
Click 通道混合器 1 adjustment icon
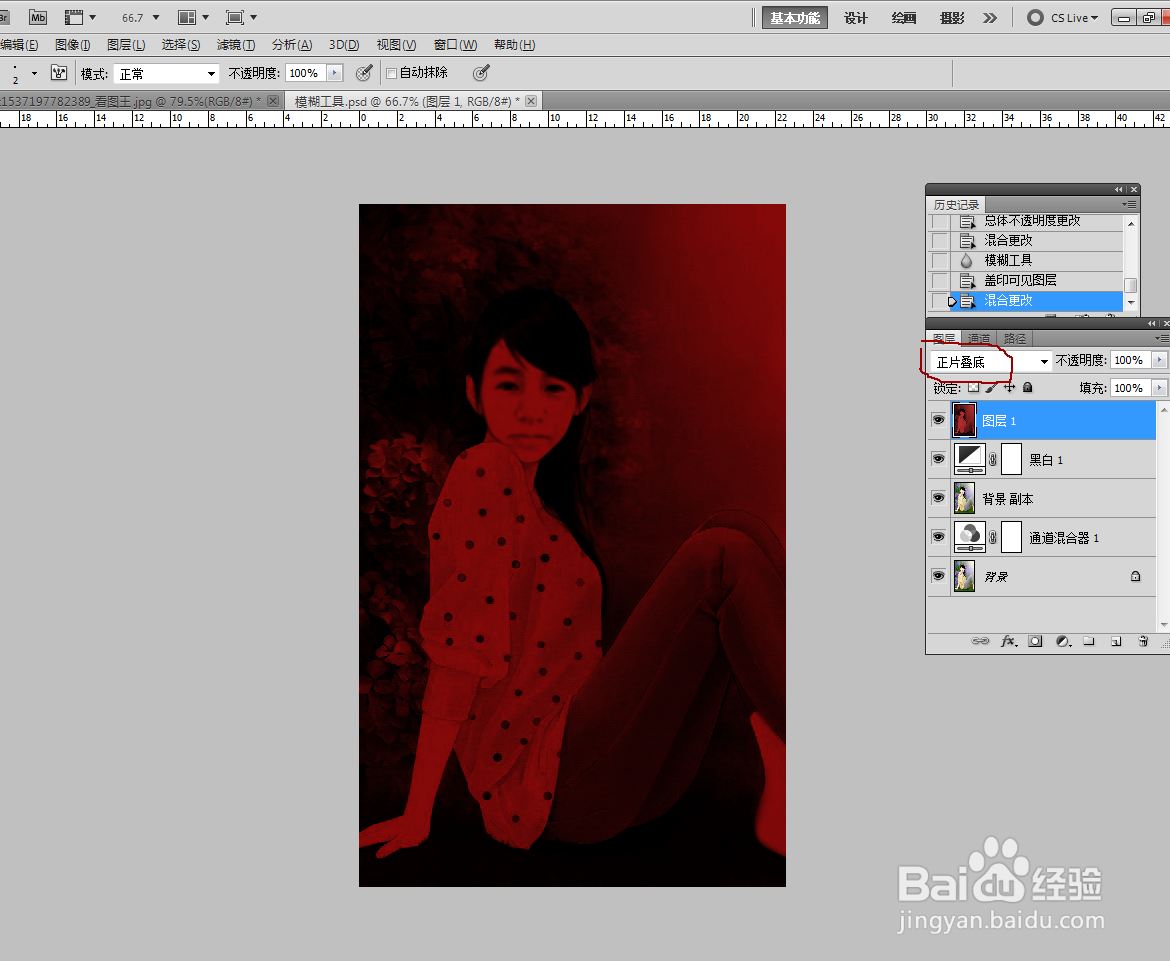click(969, 537)
